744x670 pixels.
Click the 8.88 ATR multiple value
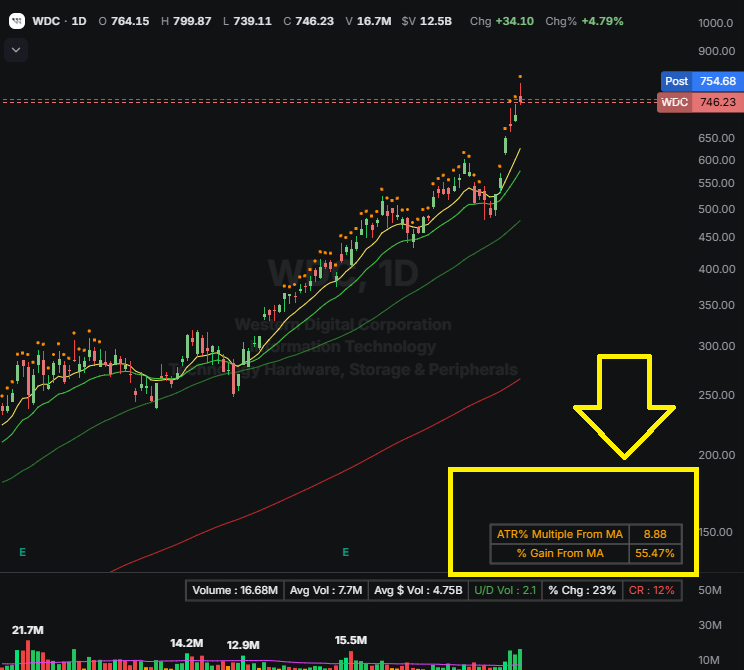(655, 534)
